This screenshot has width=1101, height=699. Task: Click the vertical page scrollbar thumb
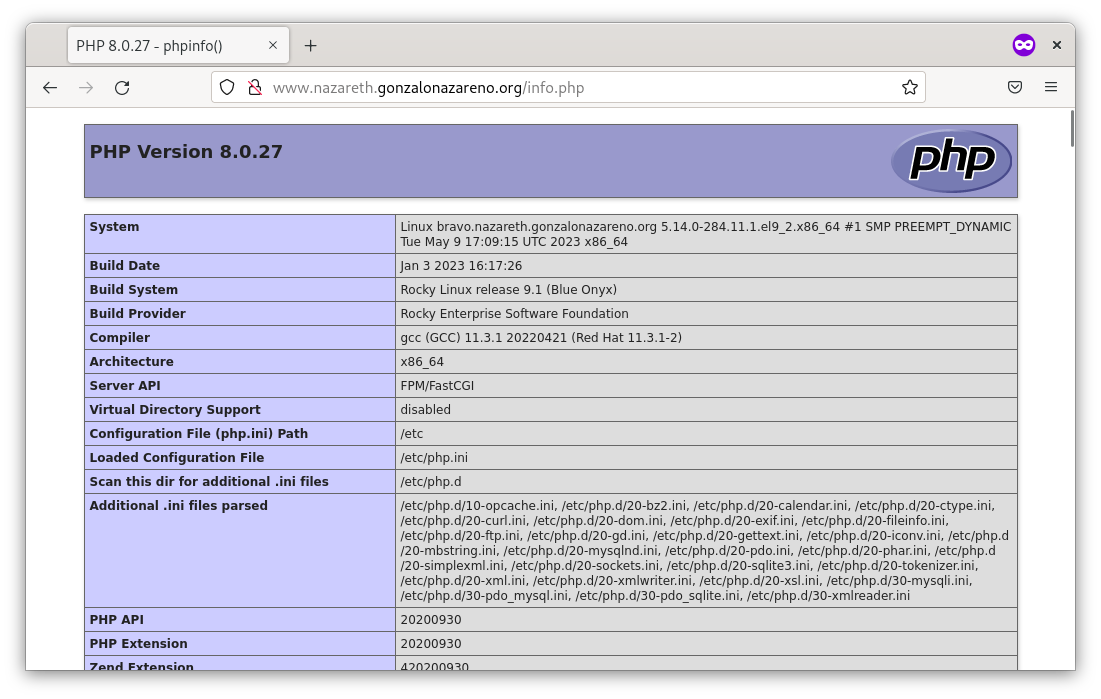tap(1072, 130)
